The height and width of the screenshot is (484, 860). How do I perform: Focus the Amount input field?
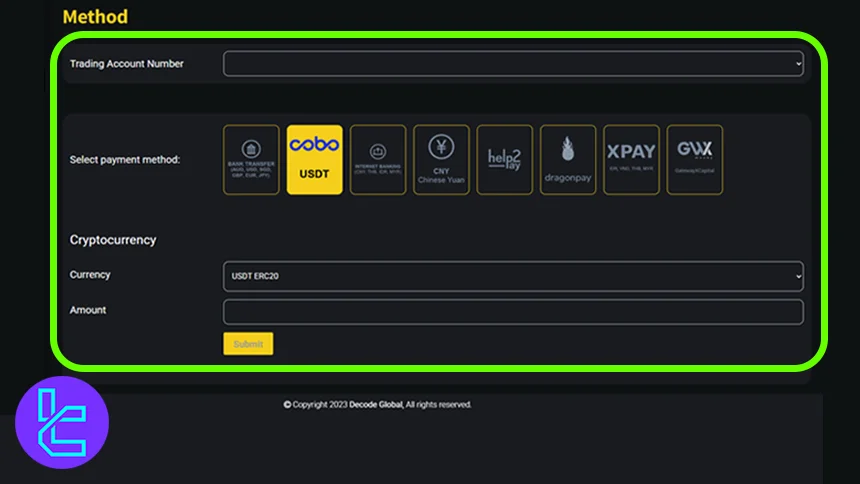pos(512,312)
